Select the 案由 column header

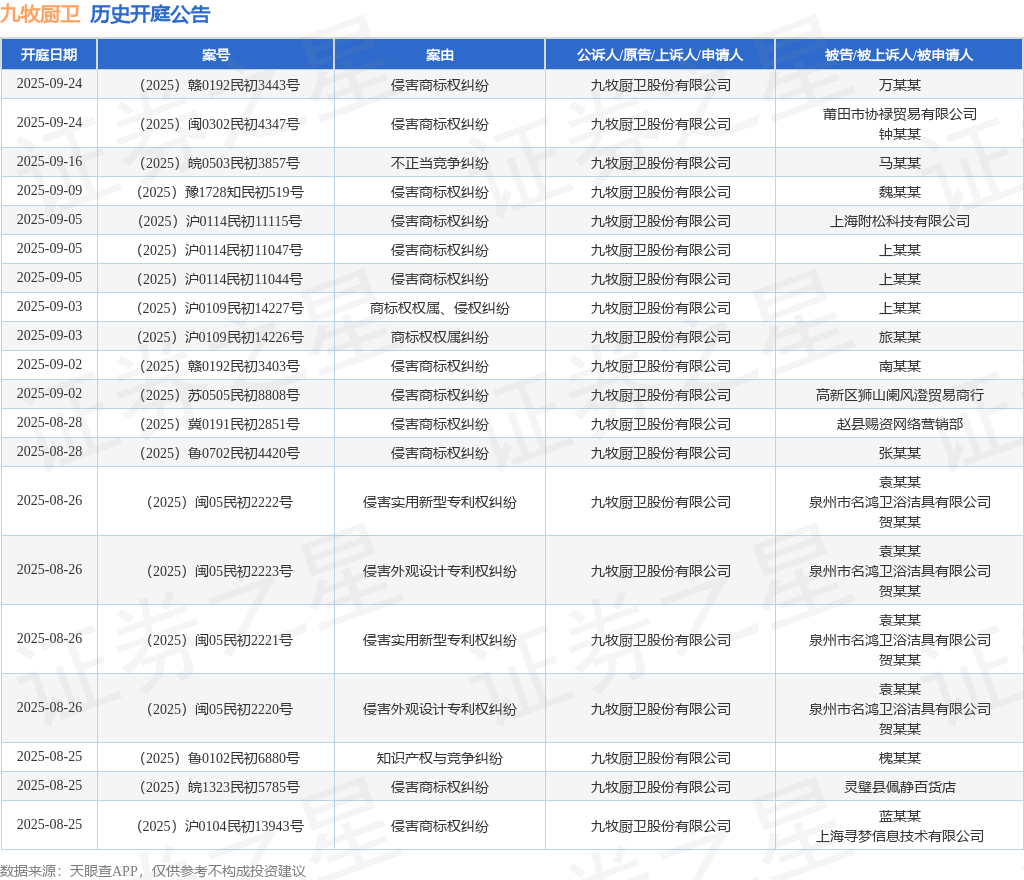pyautogui.click(x=440, y=55)
